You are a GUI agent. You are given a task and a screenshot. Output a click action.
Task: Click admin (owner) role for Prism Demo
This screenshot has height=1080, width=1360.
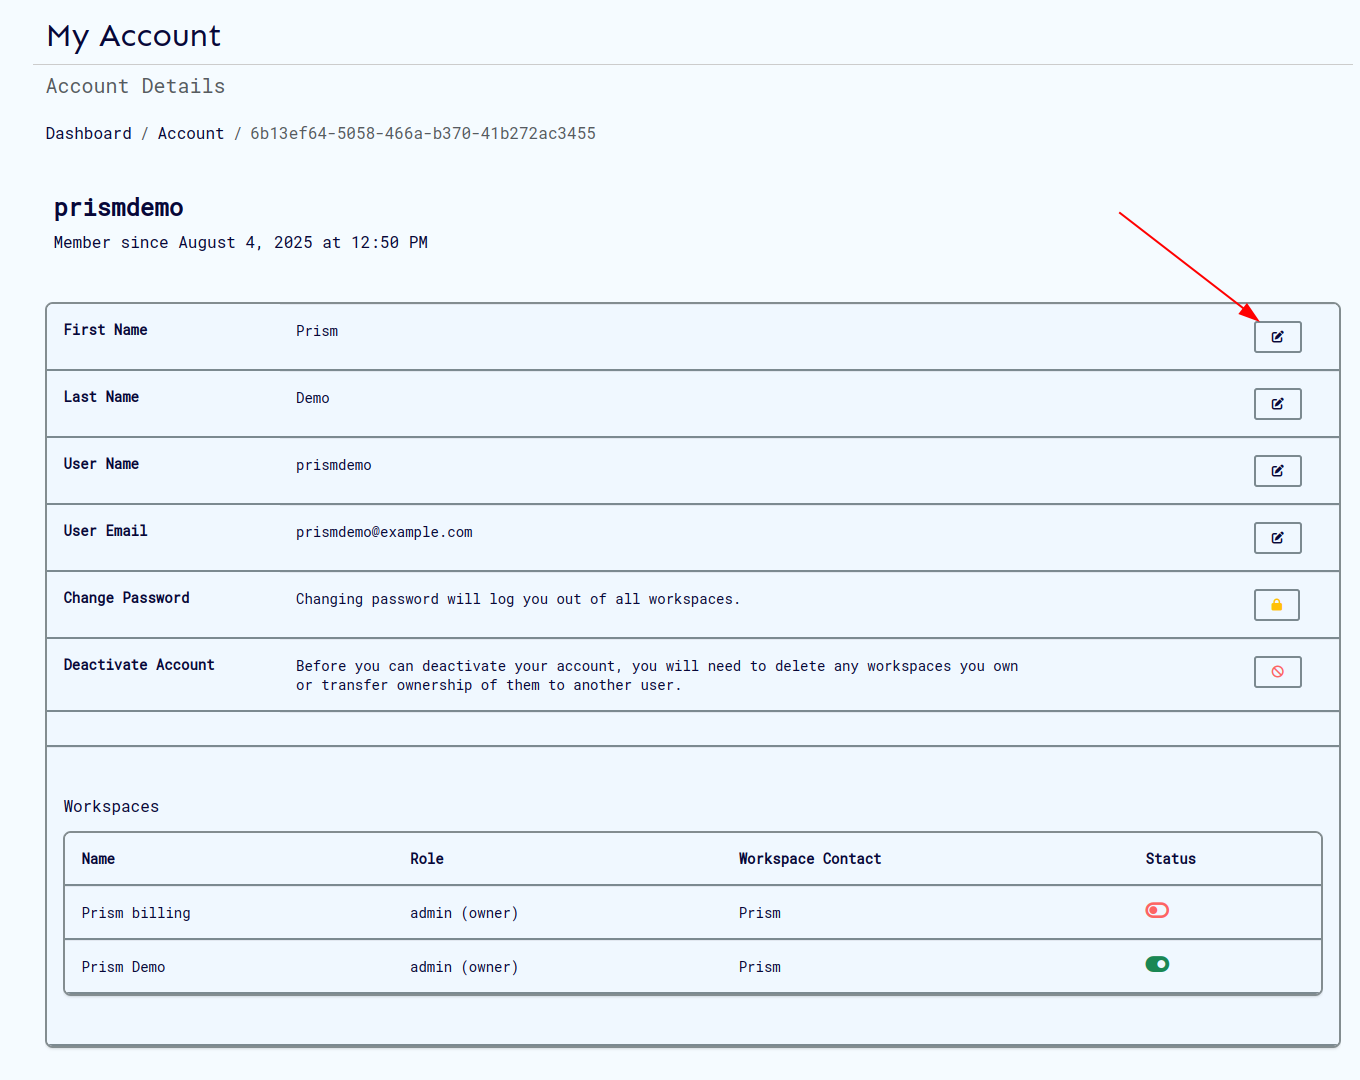[464, 967]
